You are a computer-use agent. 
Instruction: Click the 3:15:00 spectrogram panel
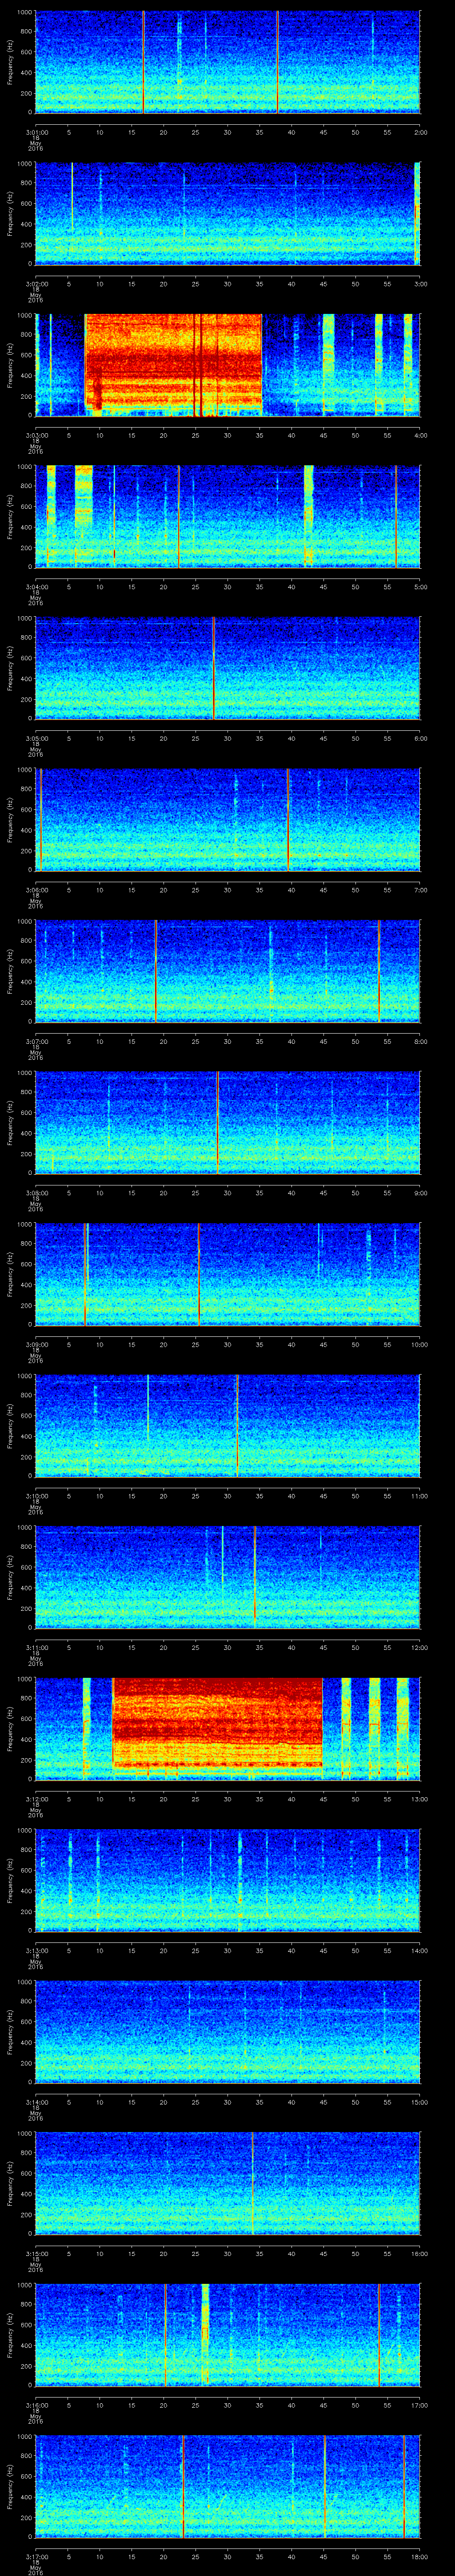[228, 2183]
